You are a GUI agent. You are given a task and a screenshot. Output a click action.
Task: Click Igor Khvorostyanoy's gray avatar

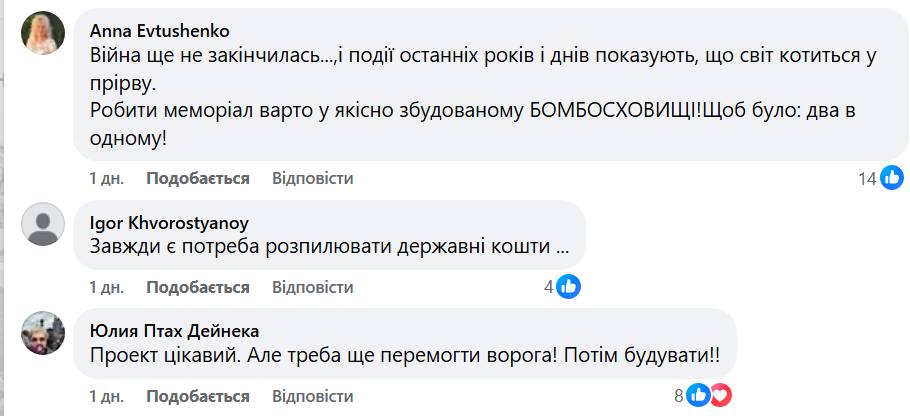pos(43,224)
